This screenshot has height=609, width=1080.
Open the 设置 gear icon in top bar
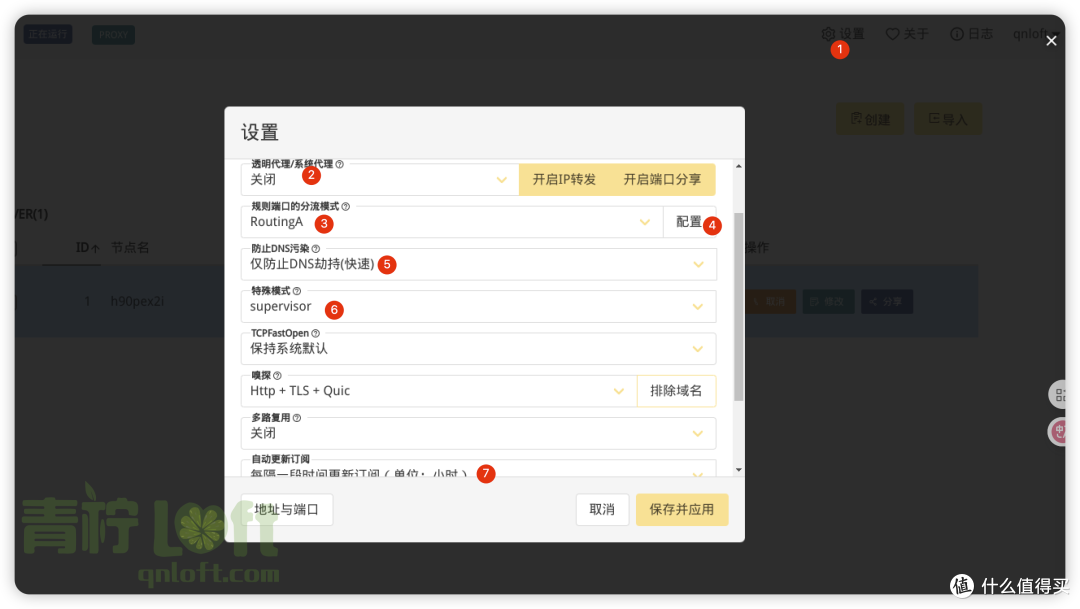click(x=828, y=34)
